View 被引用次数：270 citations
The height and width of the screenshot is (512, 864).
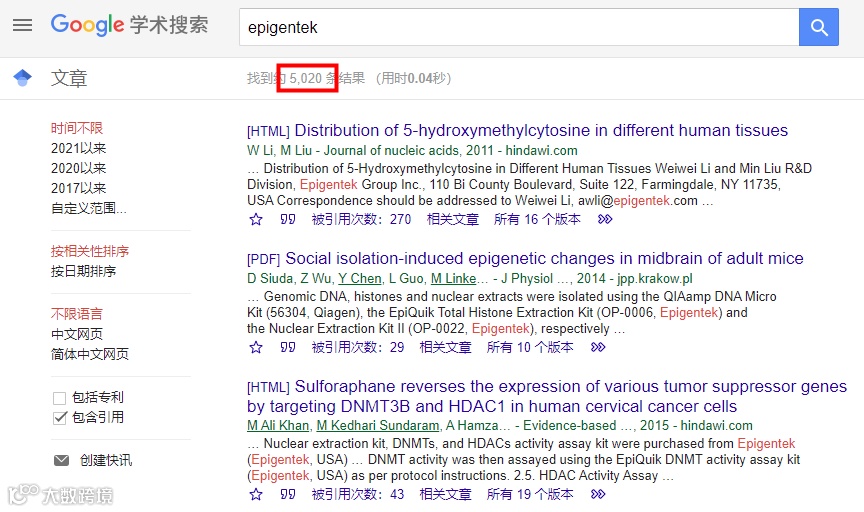[x=361, y=219]
